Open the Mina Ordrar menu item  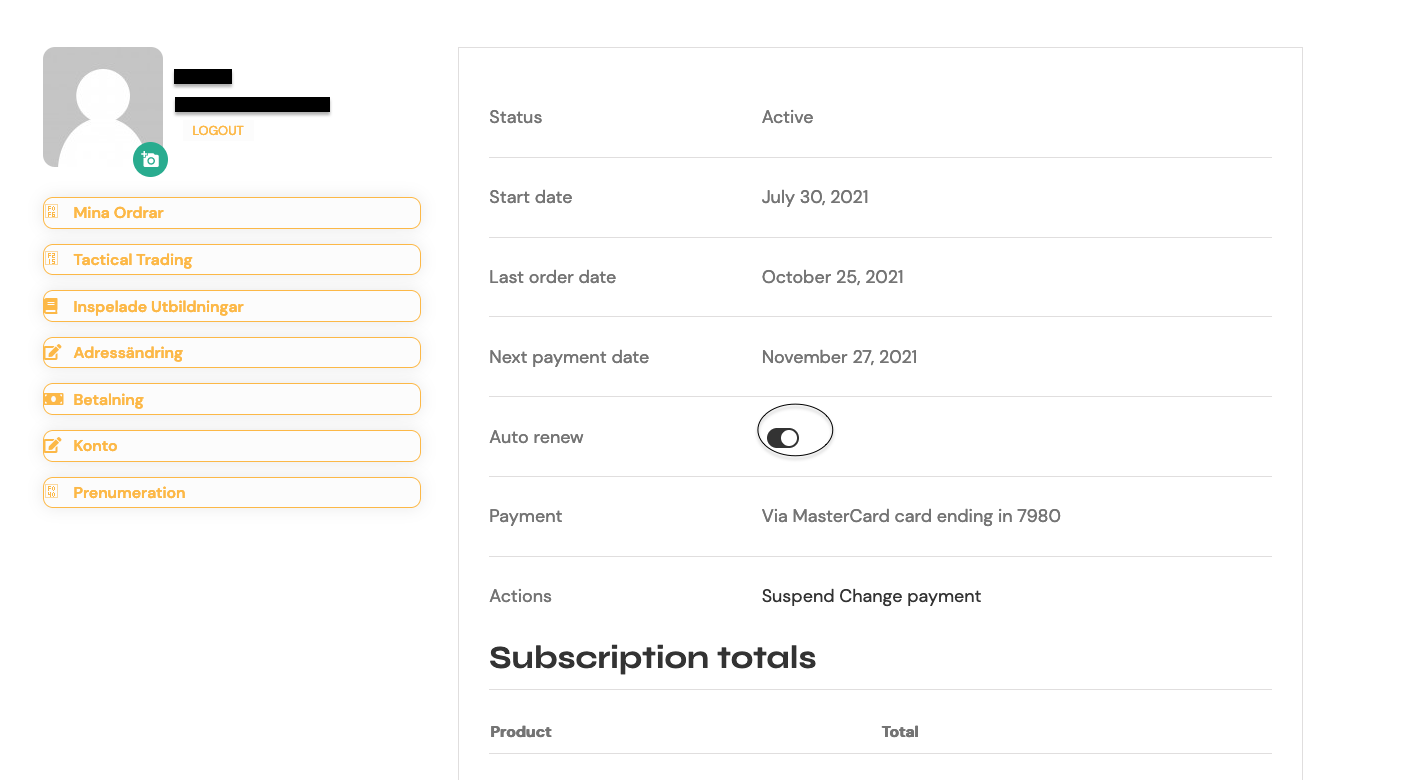(232, 213)
